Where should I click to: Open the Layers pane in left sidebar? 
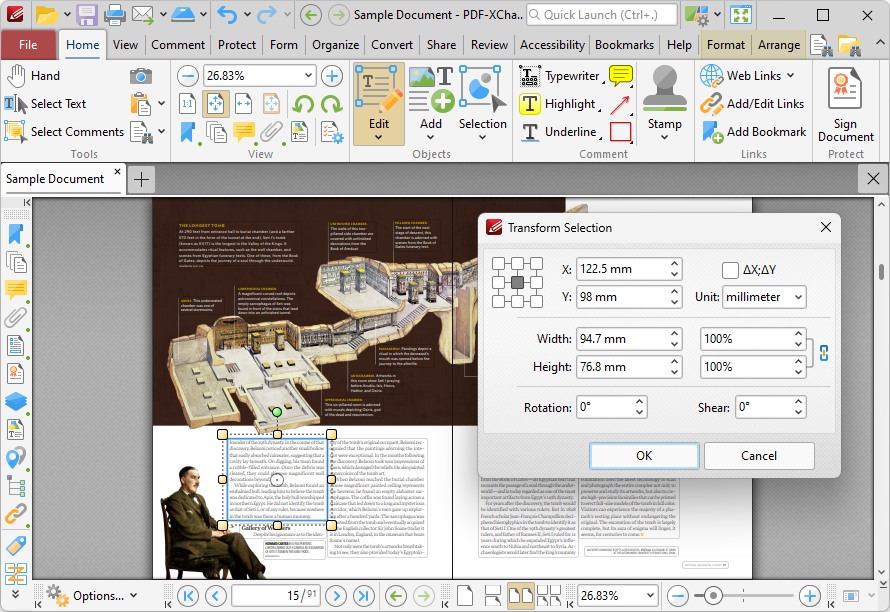(x=15, y=401)
